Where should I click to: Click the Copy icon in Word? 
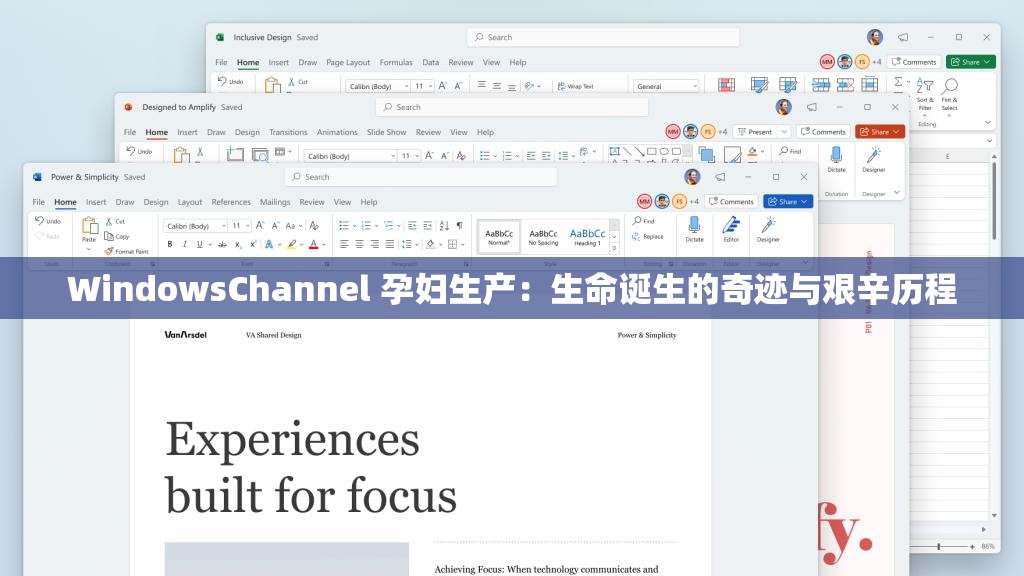click(112, 234)
